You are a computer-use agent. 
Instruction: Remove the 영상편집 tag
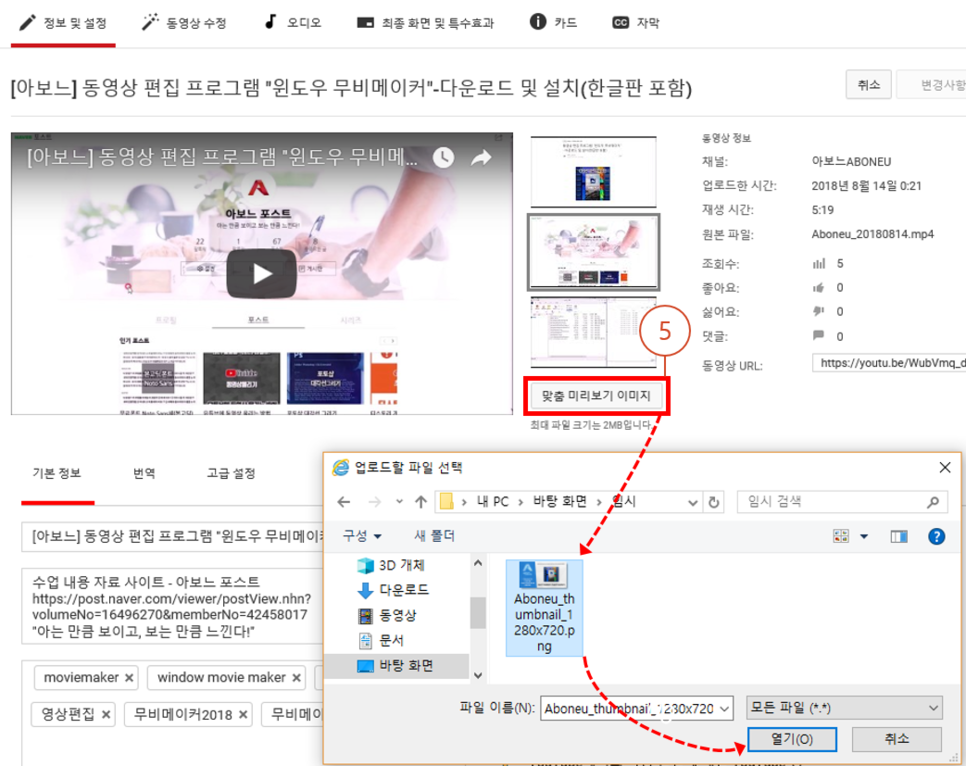106,715
